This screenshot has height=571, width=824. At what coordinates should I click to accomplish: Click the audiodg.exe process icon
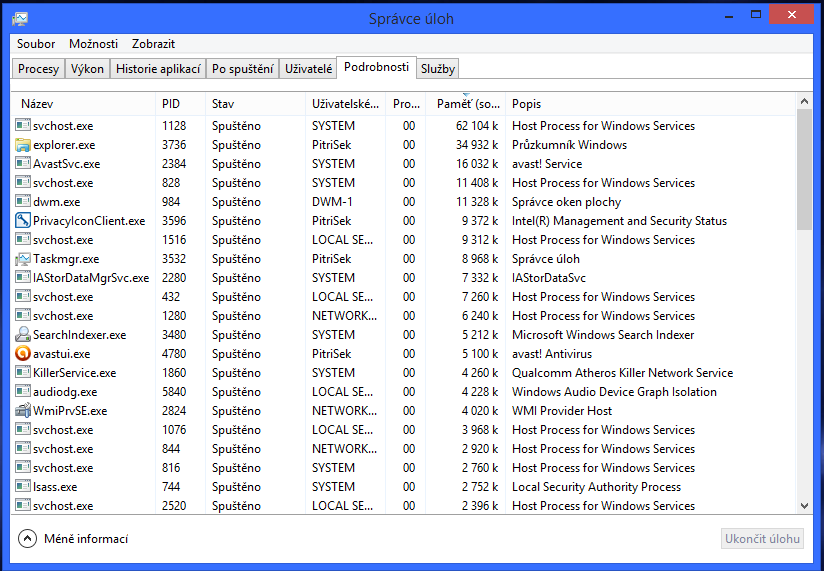point(23,391)
